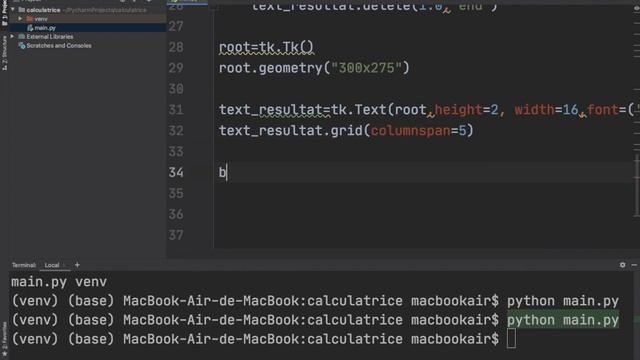Click the Terminal panel label

click(24, 265)
